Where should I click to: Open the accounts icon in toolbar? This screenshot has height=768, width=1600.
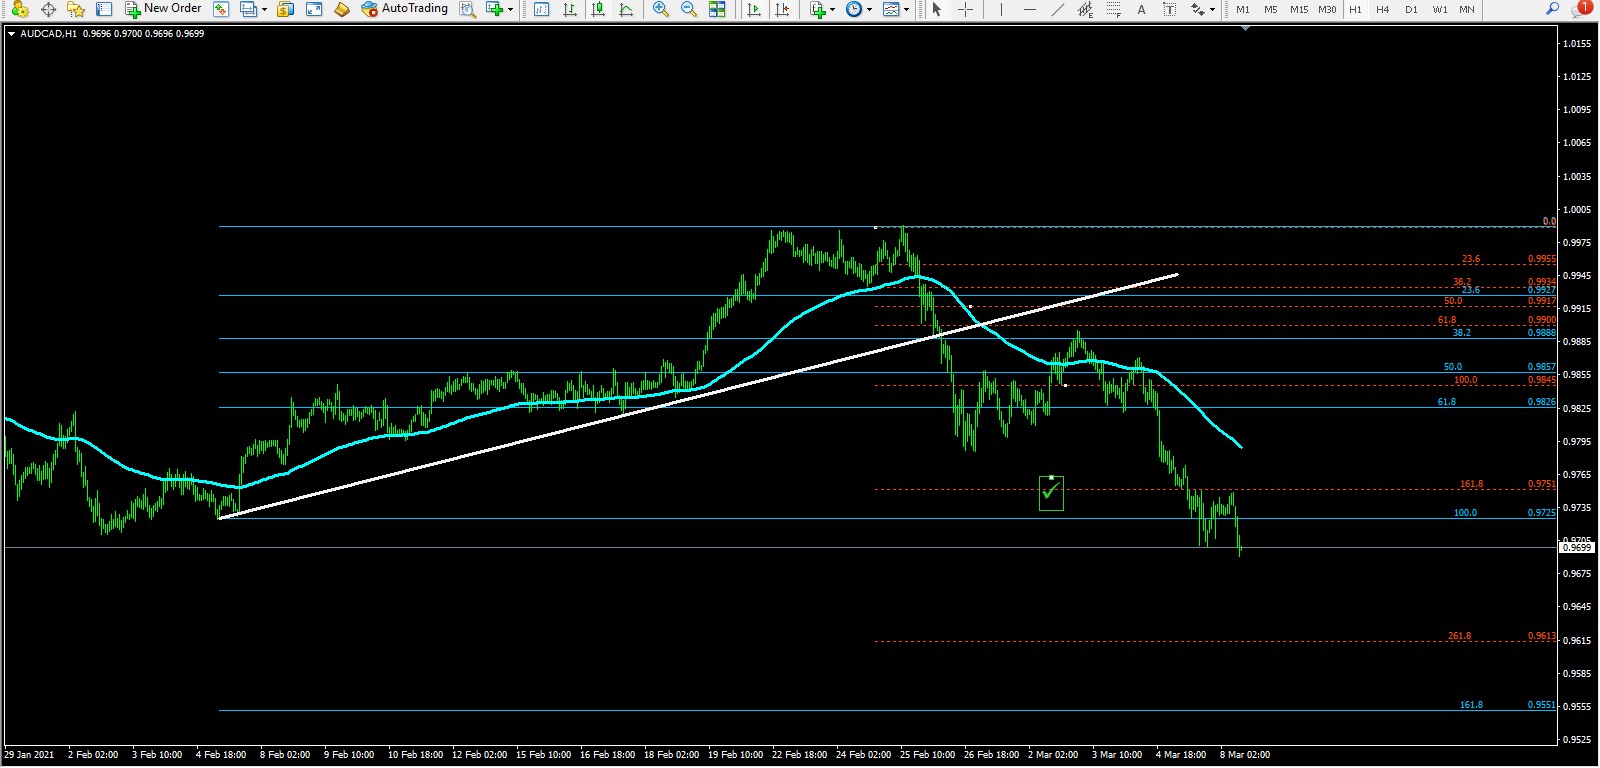coord(20,9)
